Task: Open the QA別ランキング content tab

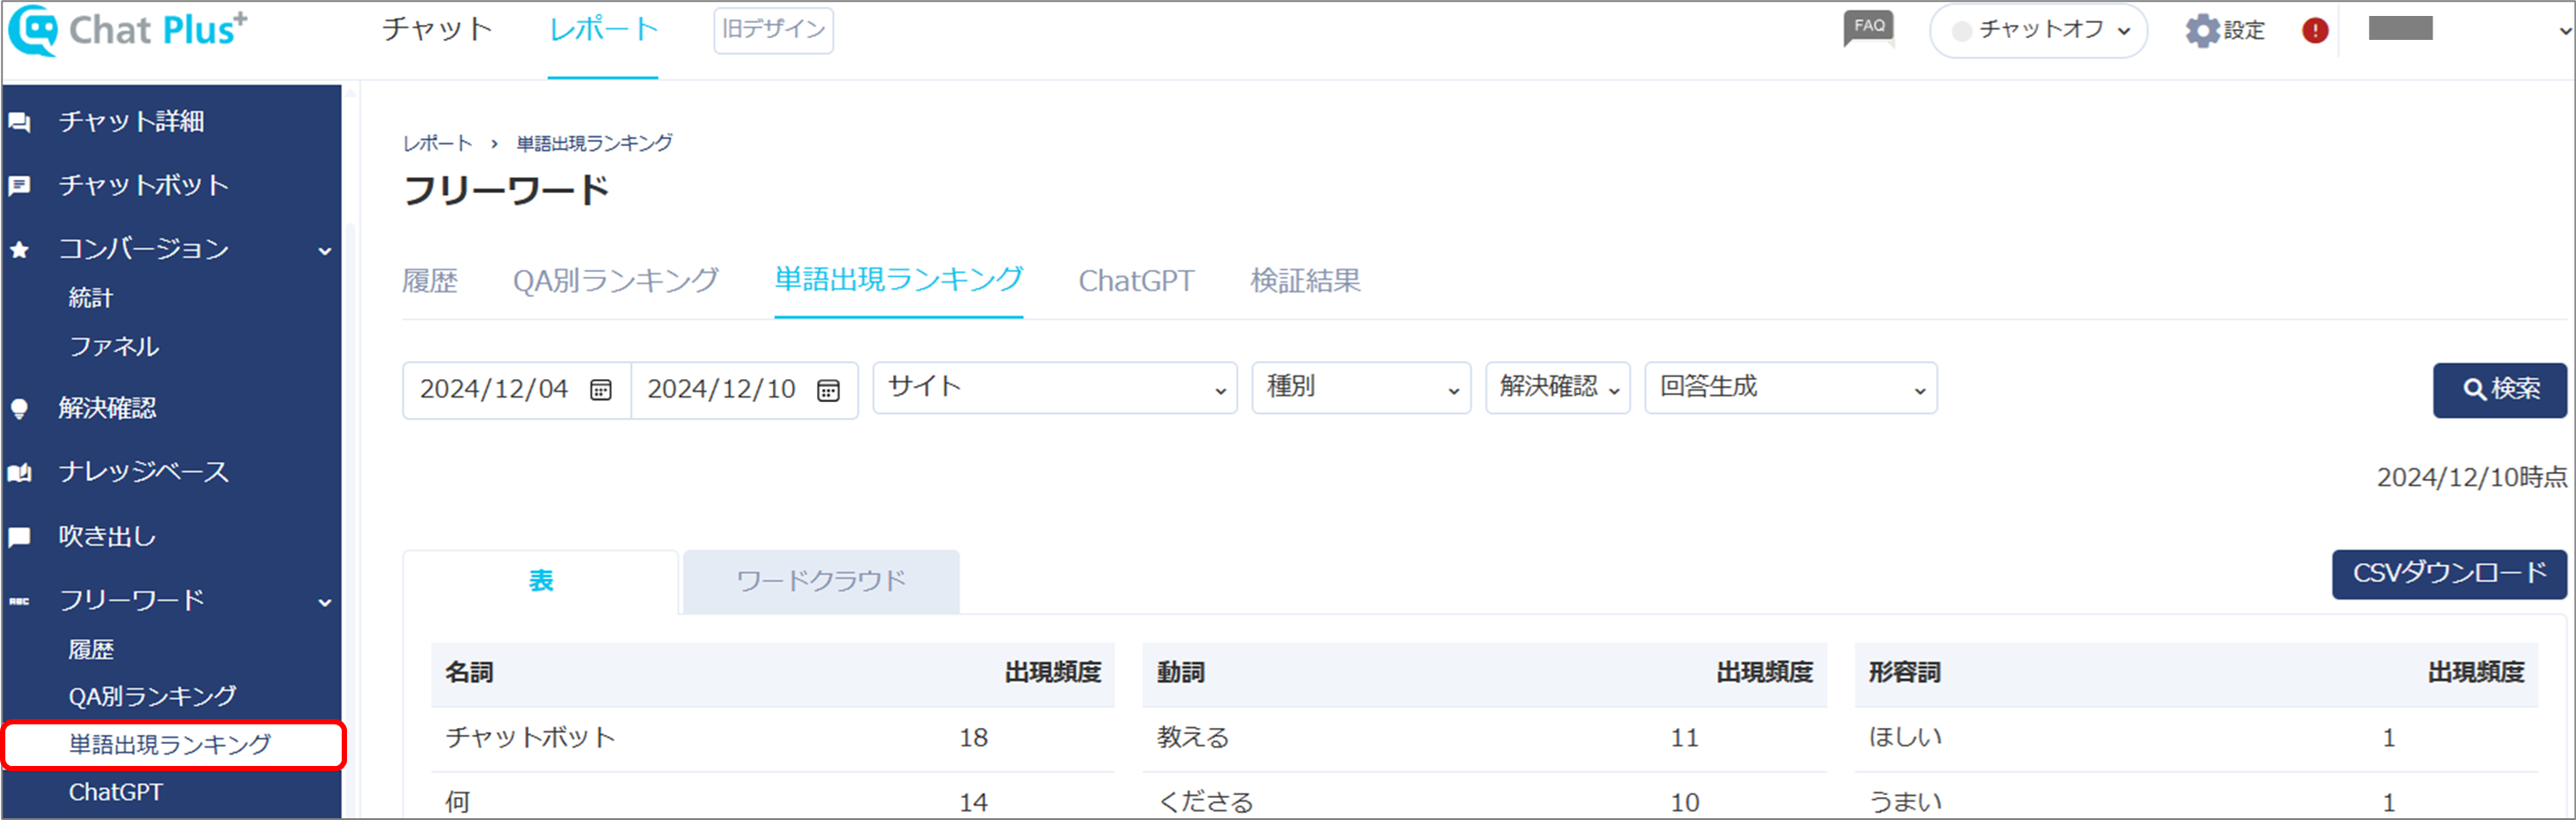Action: pyautogui.click(x=616, y=281)
